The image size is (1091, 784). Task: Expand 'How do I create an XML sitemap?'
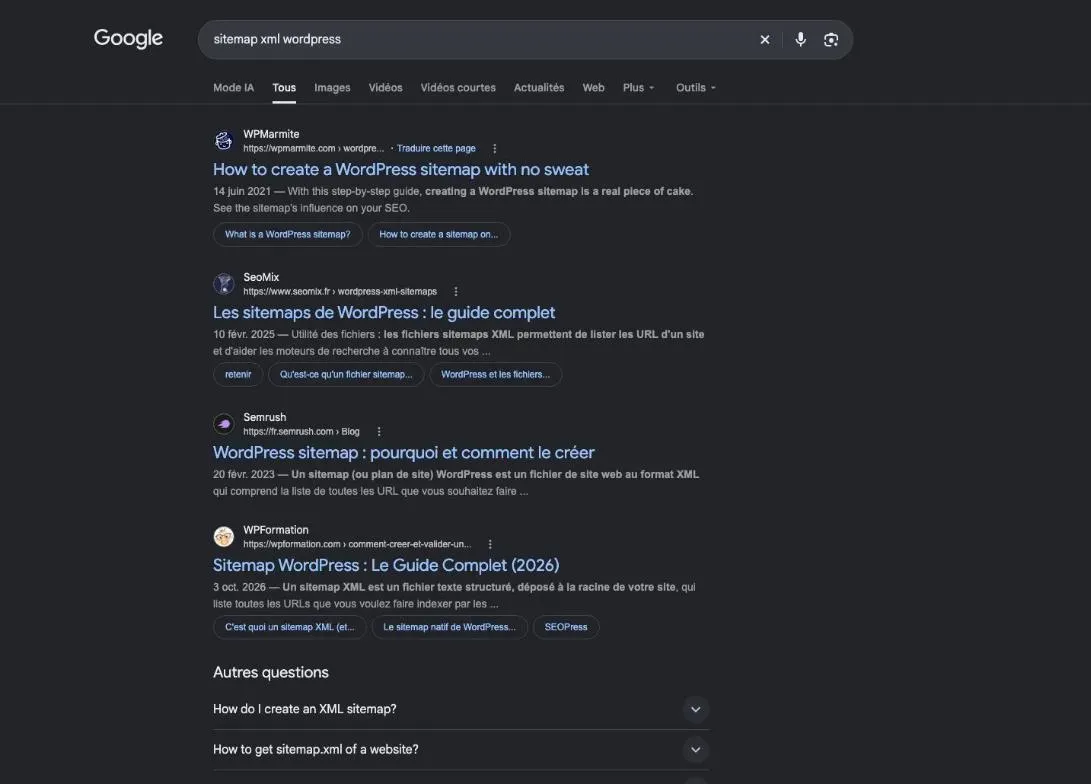461,709
